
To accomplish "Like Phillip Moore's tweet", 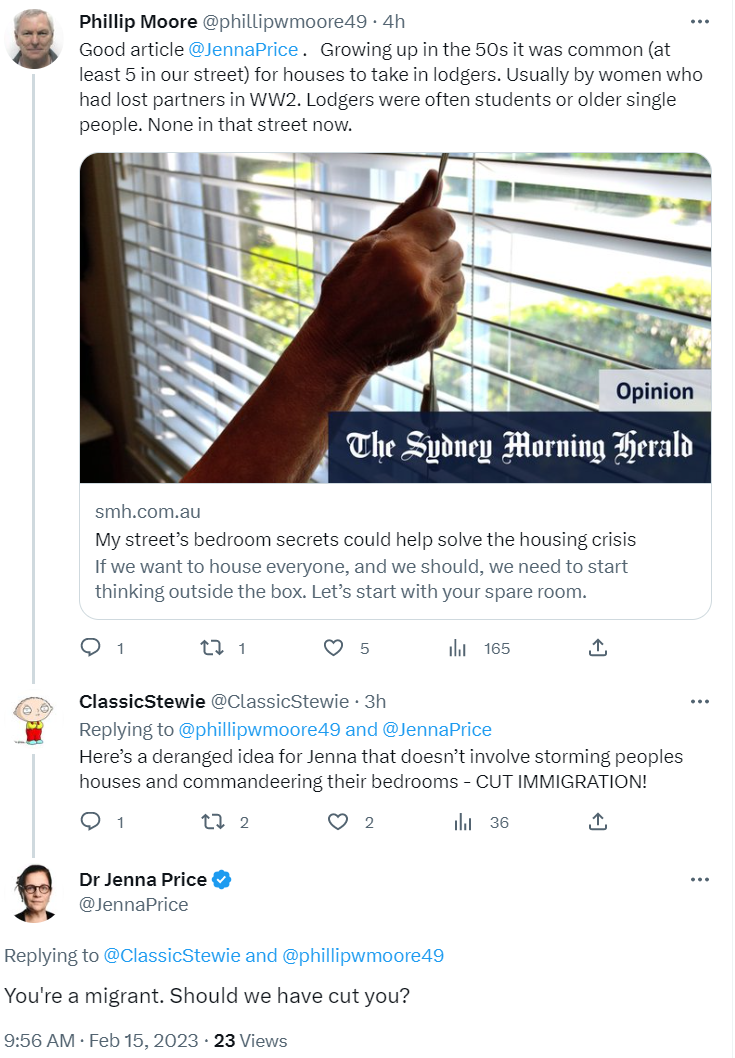I will click(x=335, y=648).
